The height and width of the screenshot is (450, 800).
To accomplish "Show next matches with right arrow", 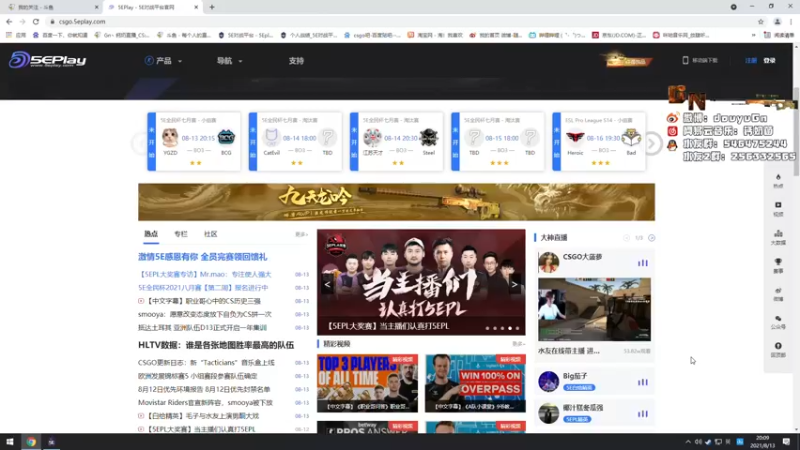I will 652,143.
